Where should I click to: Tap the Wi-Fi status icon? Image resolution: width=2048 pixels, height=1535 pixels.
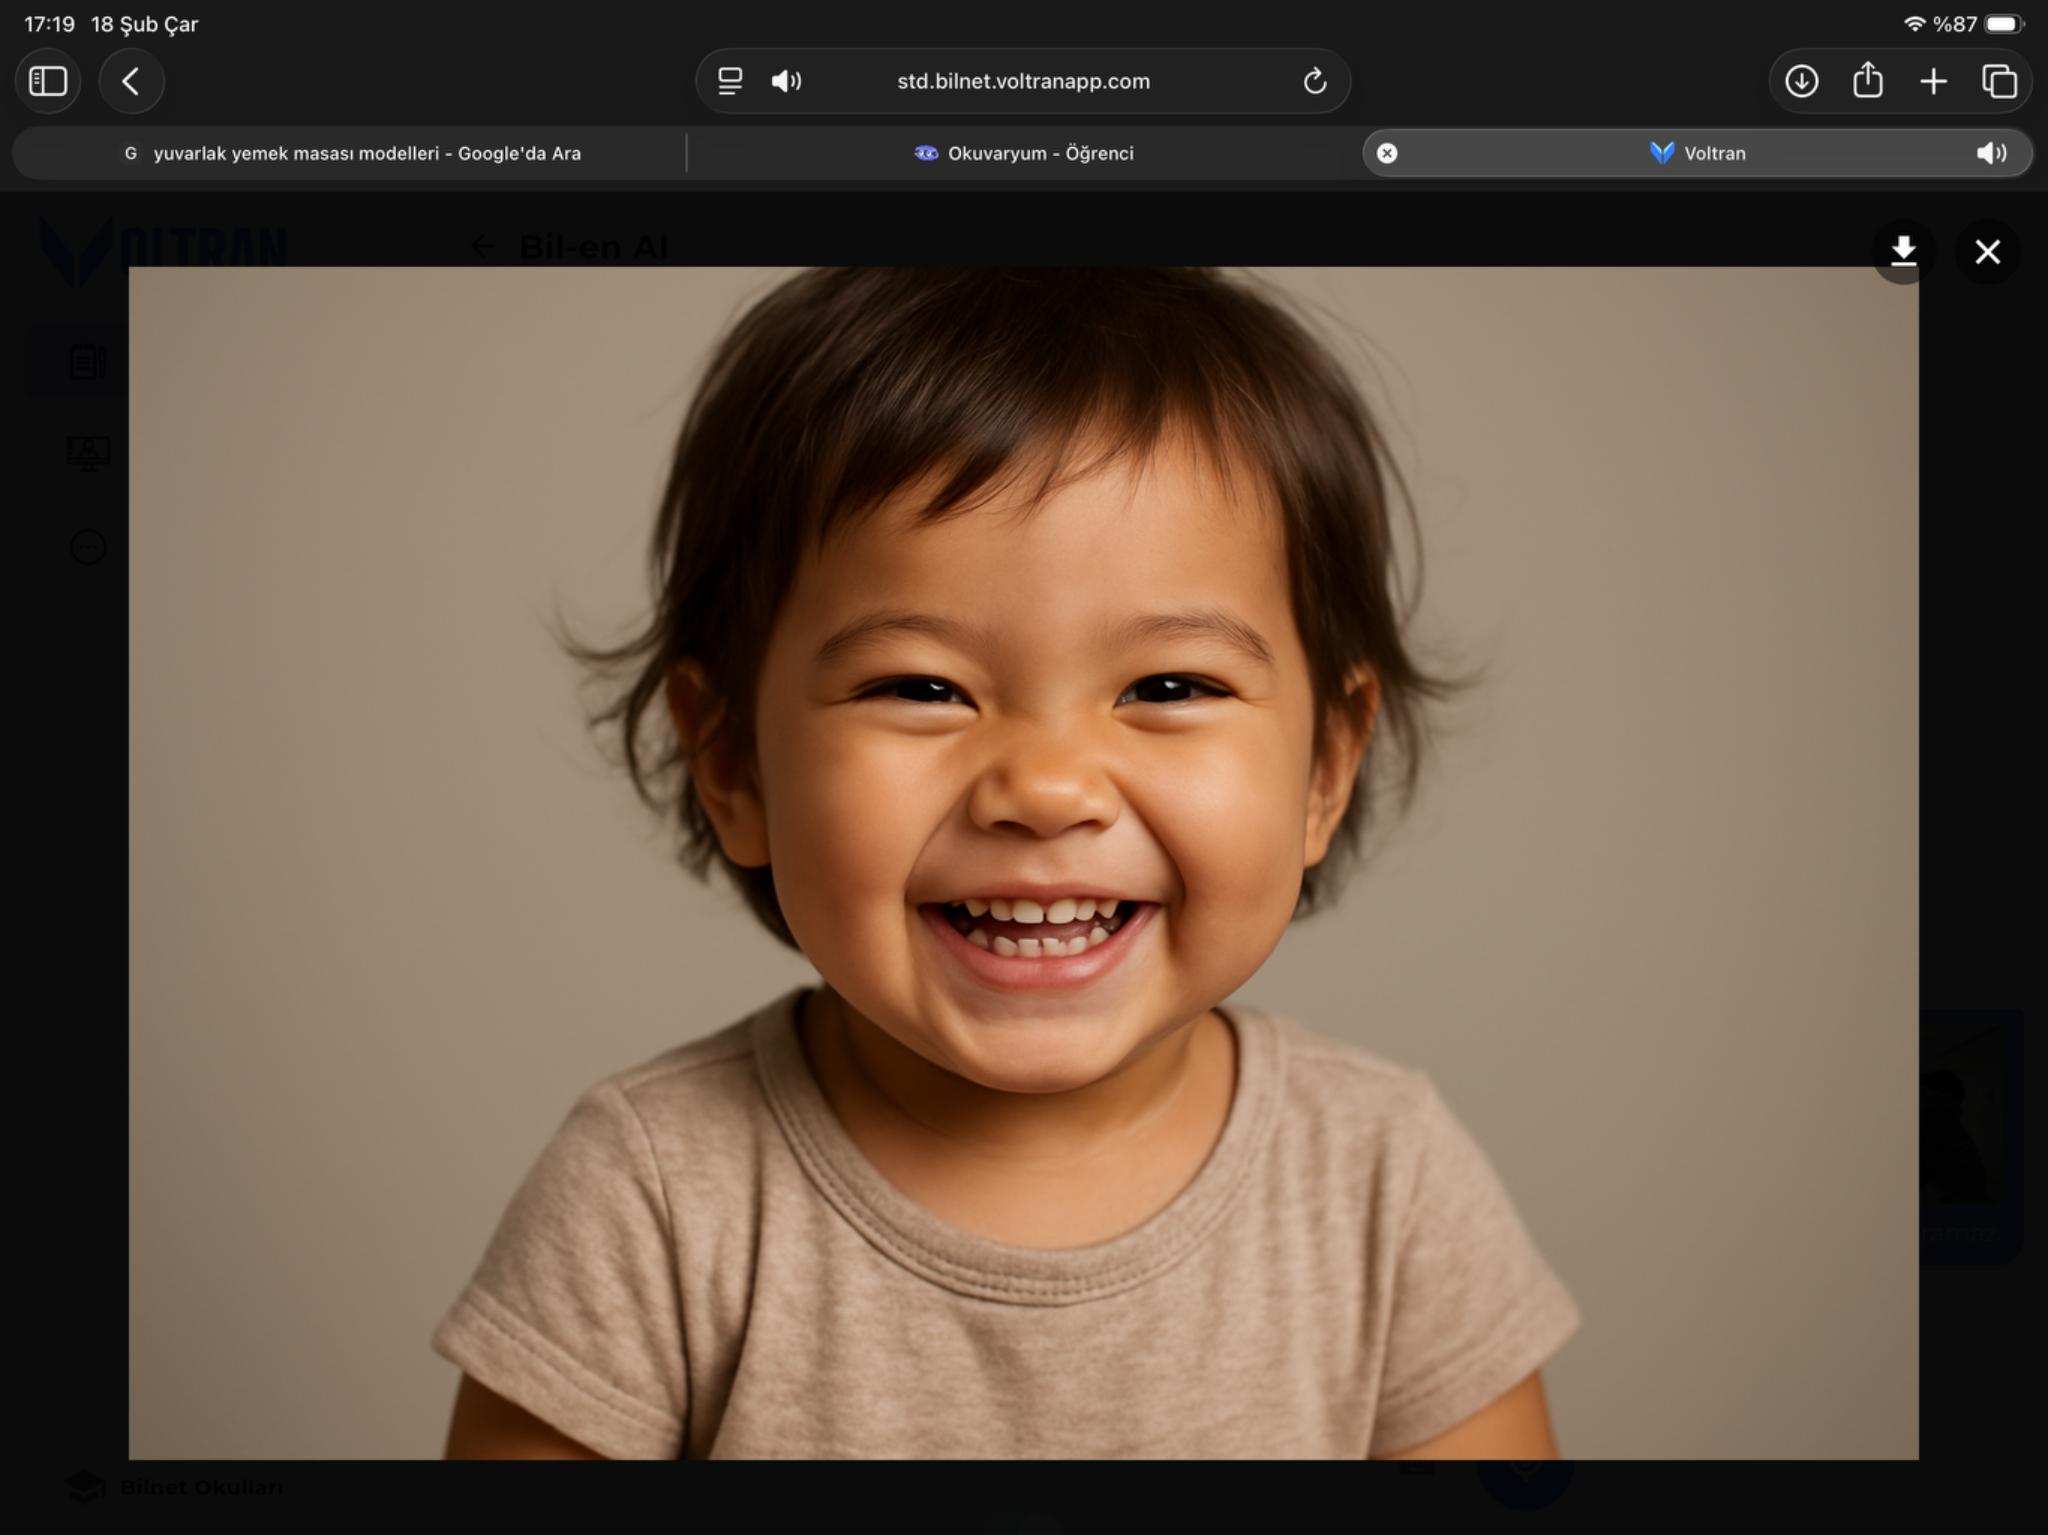[1914, 24]
